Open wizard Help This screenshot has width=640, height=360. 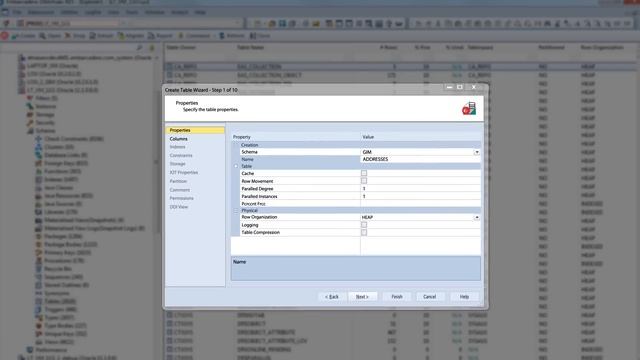464,297
